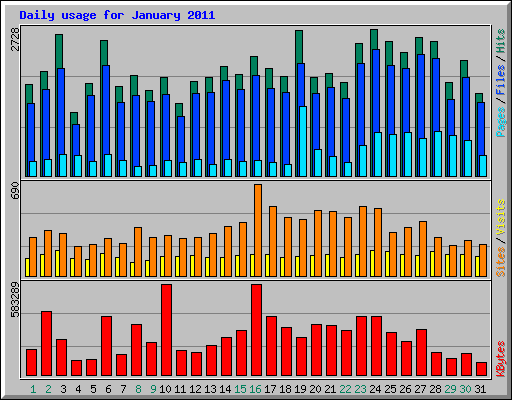Select the orange visits bar for day 1
This screenshot has width=512, height=400.
pos(33,257)
